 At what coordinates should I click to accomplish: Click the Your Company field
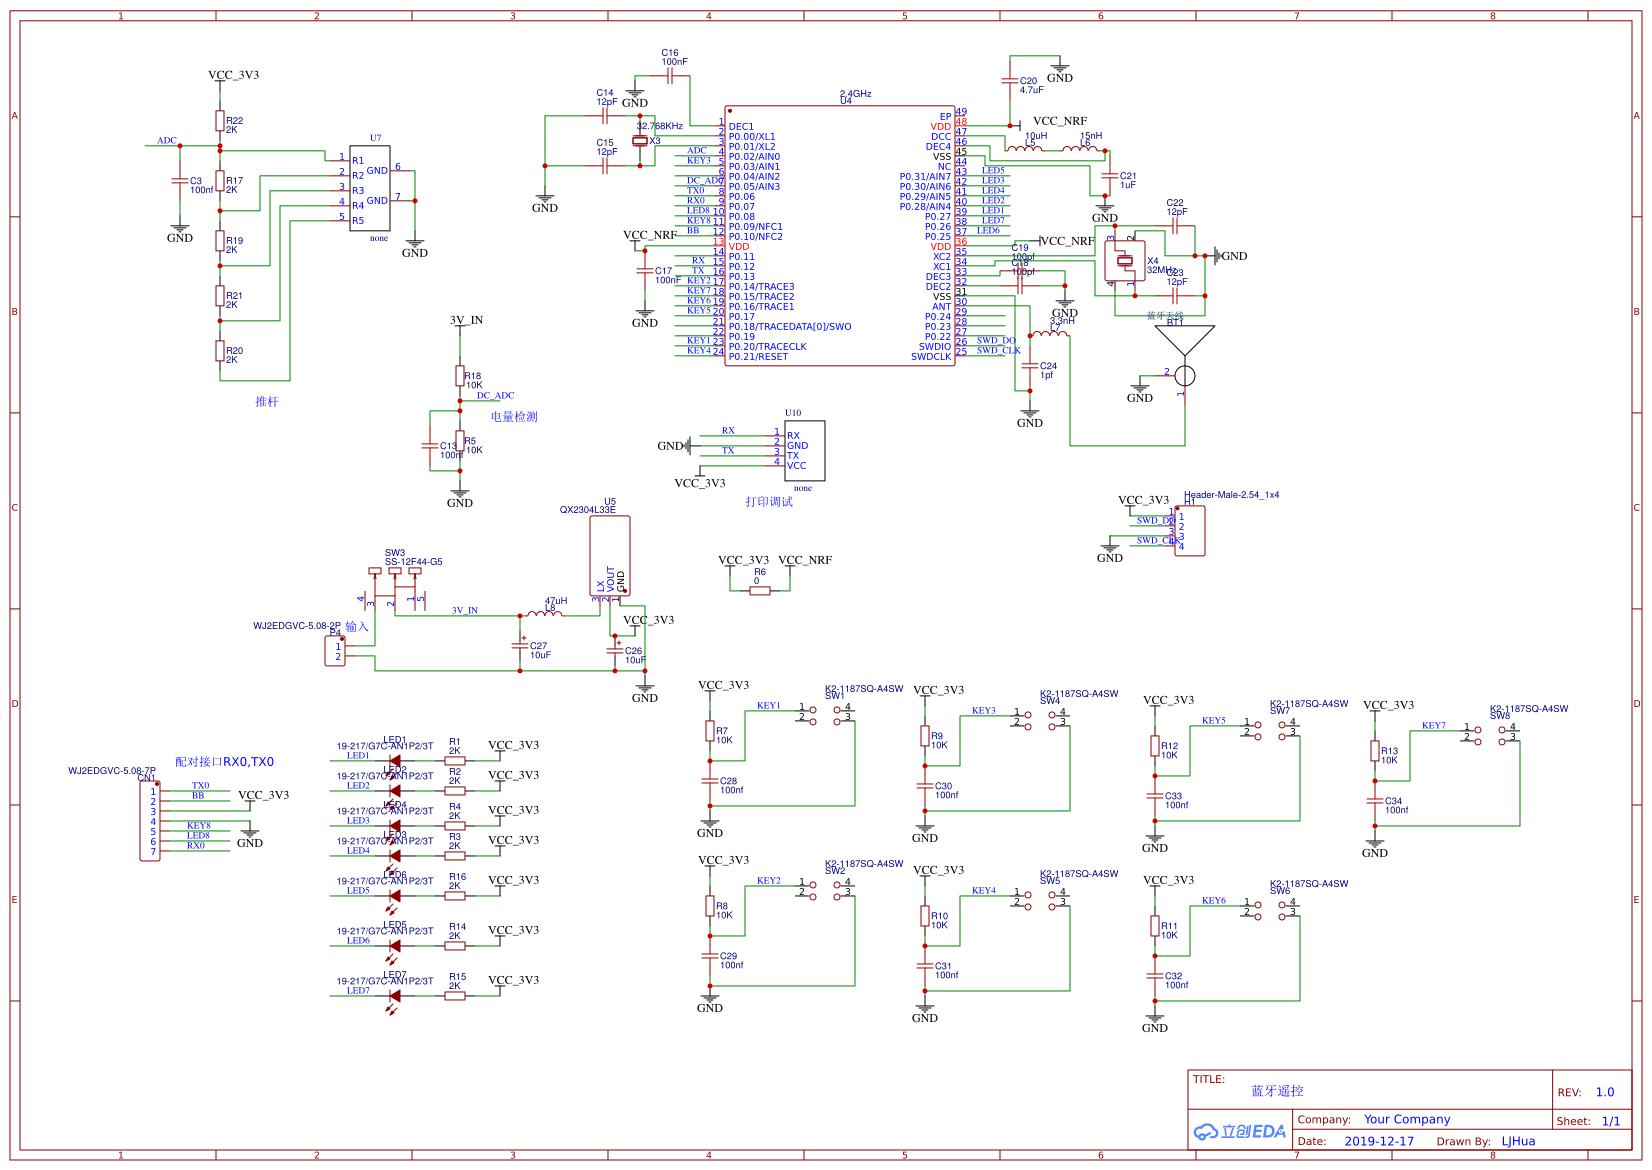point(1407,1119)
